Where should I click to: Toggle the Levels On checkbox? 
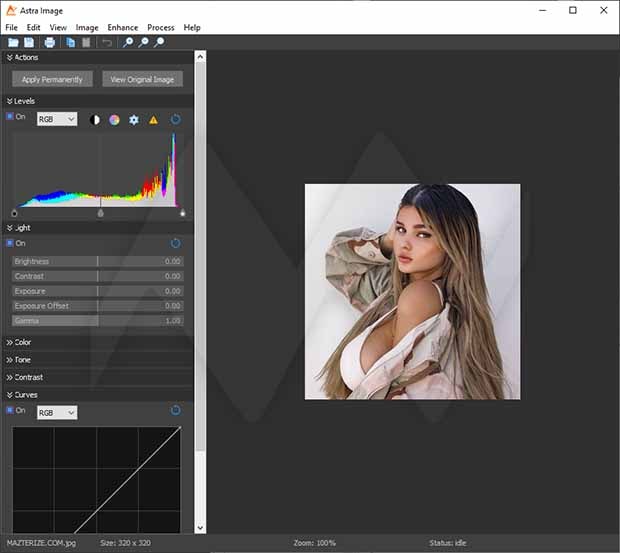tap(10, 117)
